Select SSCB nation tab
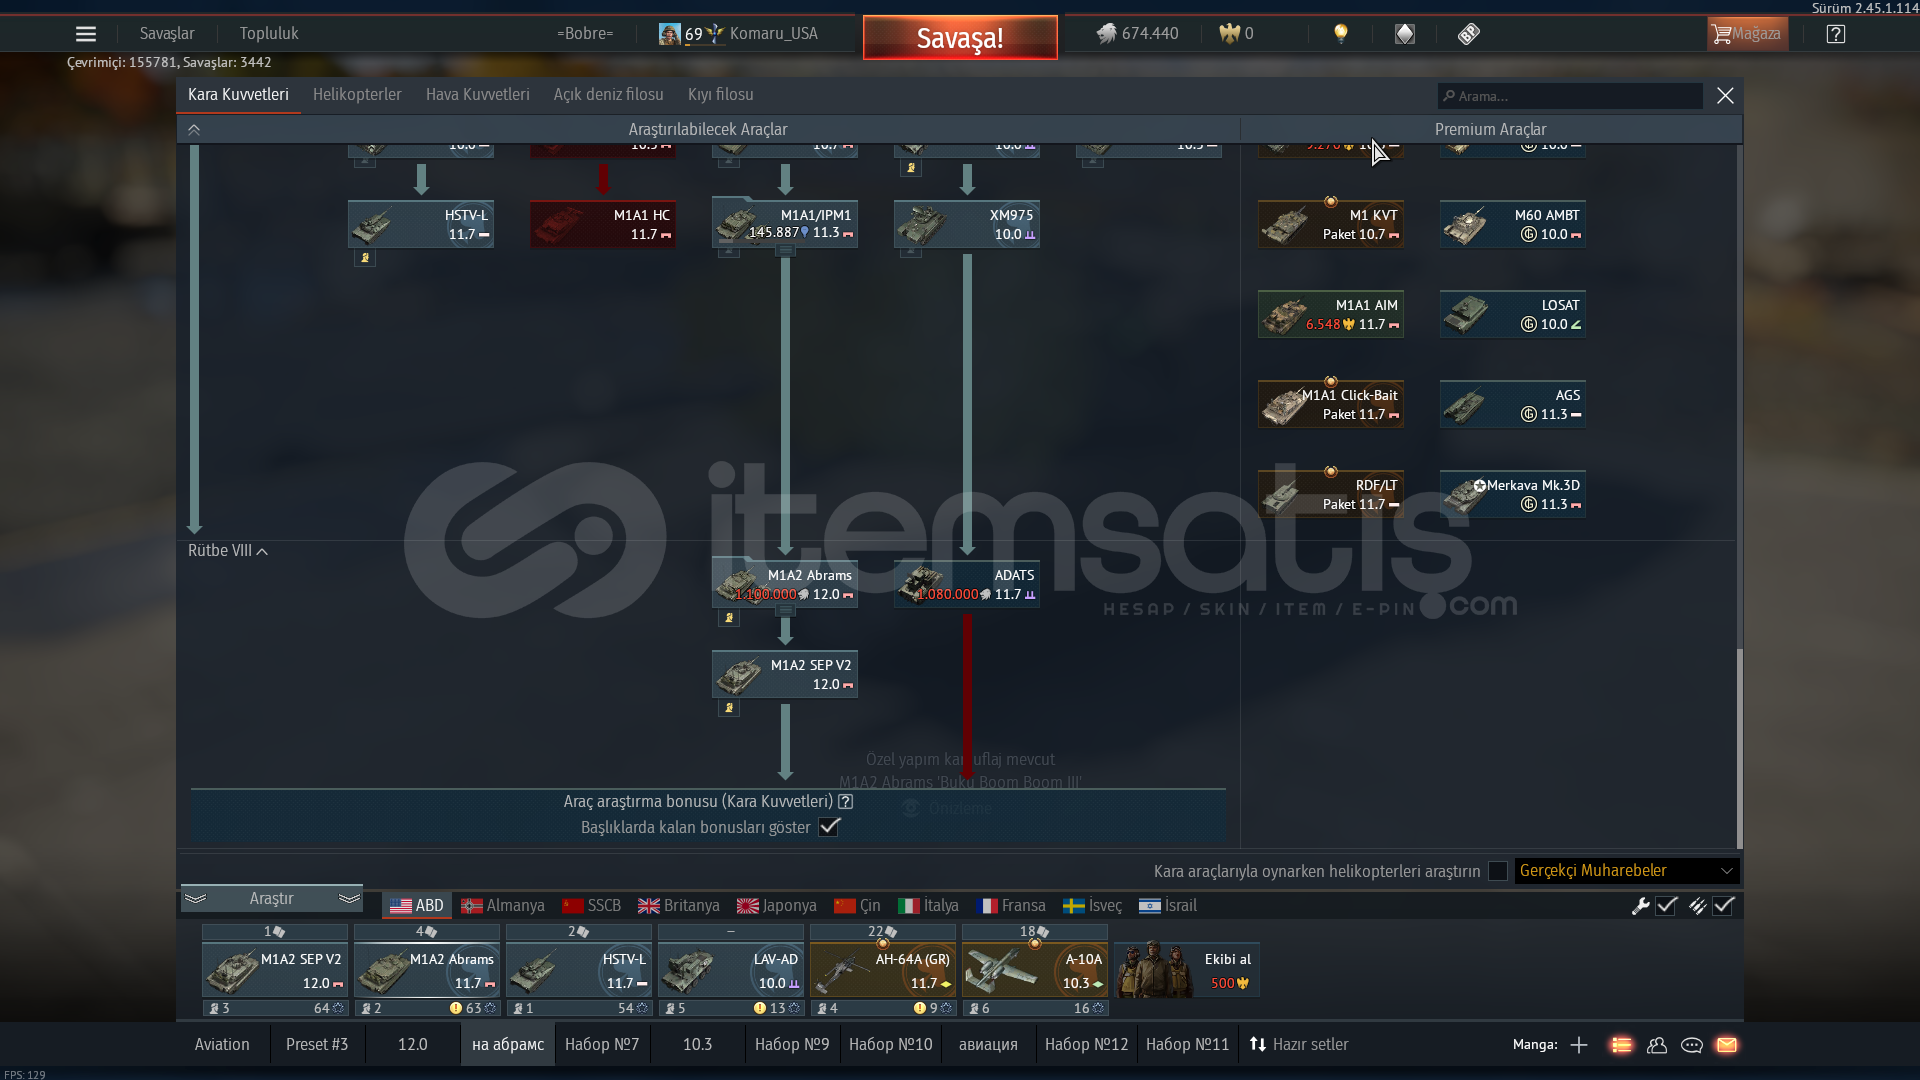The height and width of the screenshot is (1080, 1920). coord(592,906)
